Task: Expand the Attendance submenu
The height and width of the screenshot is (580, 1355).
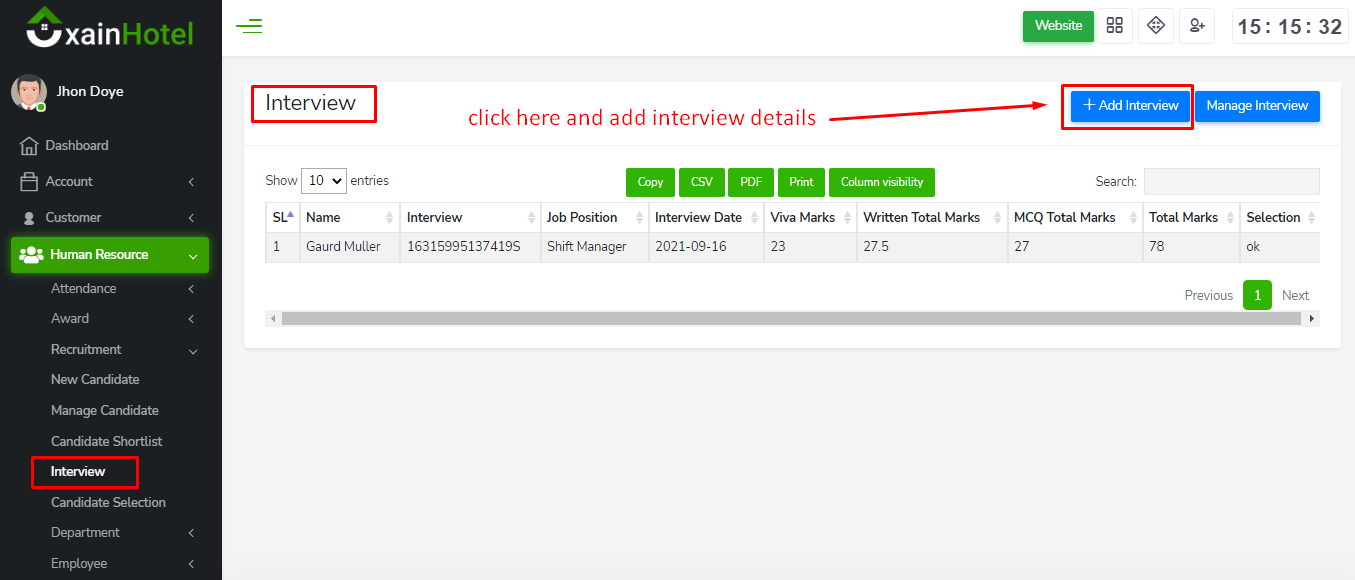Action: 120,289
